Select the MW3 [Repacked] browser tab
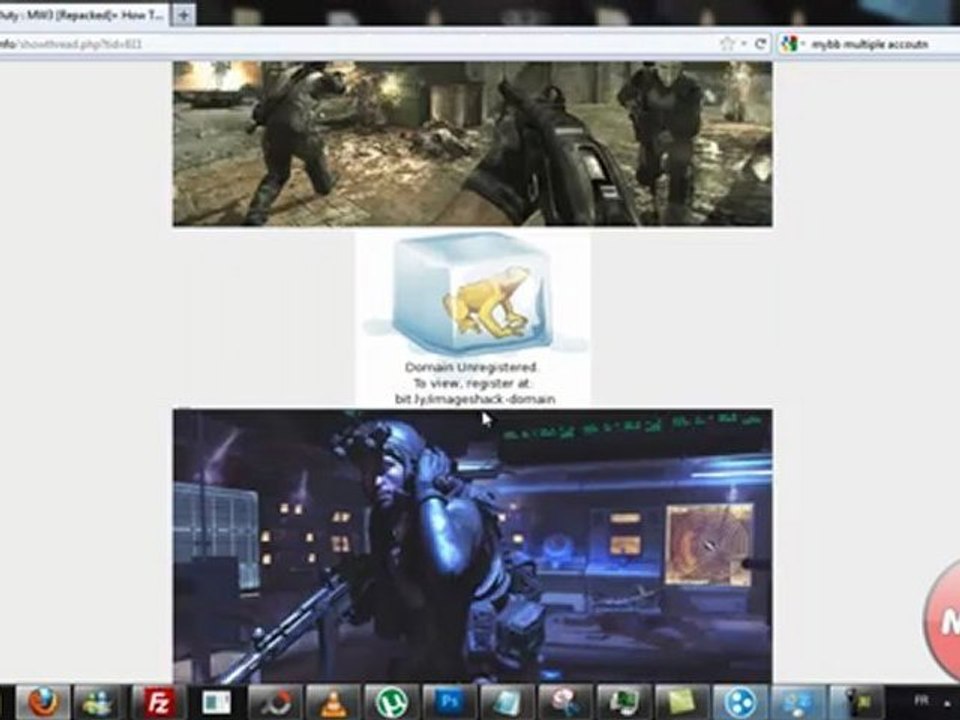The width and height of the screenshot is (960, 720). pyautogui.click(x=83, y=15)
